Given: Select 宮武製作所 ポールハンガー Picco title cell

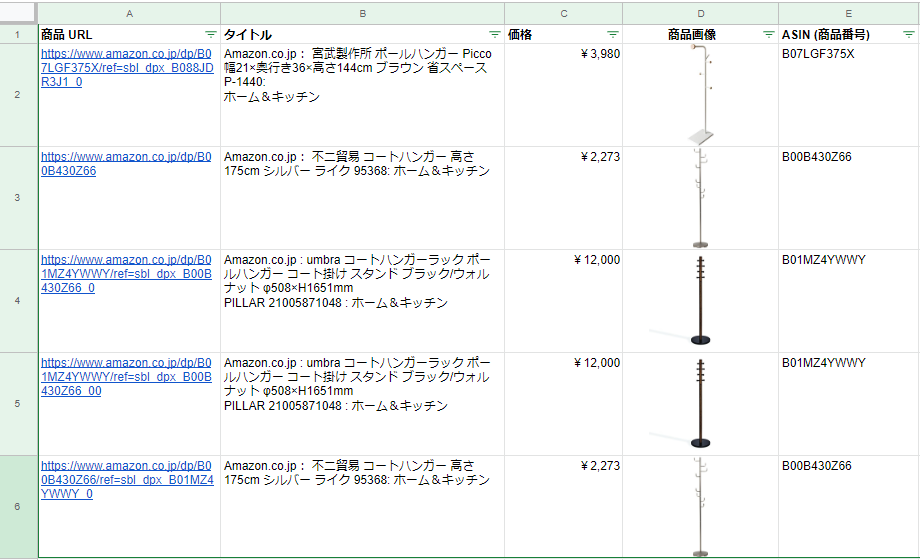Looking at the screenshot, I should pos(363,95).
